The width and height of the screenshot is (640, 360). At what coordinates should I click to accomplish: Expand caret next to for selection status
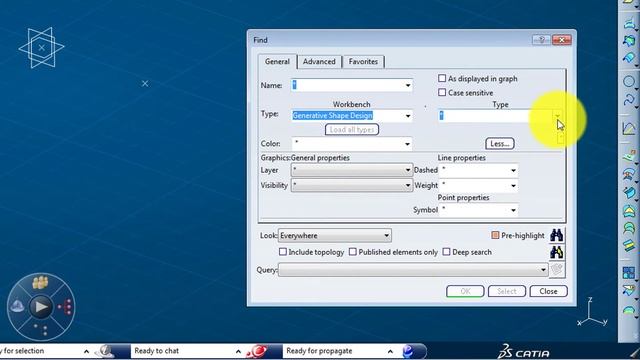pos(86,351)
